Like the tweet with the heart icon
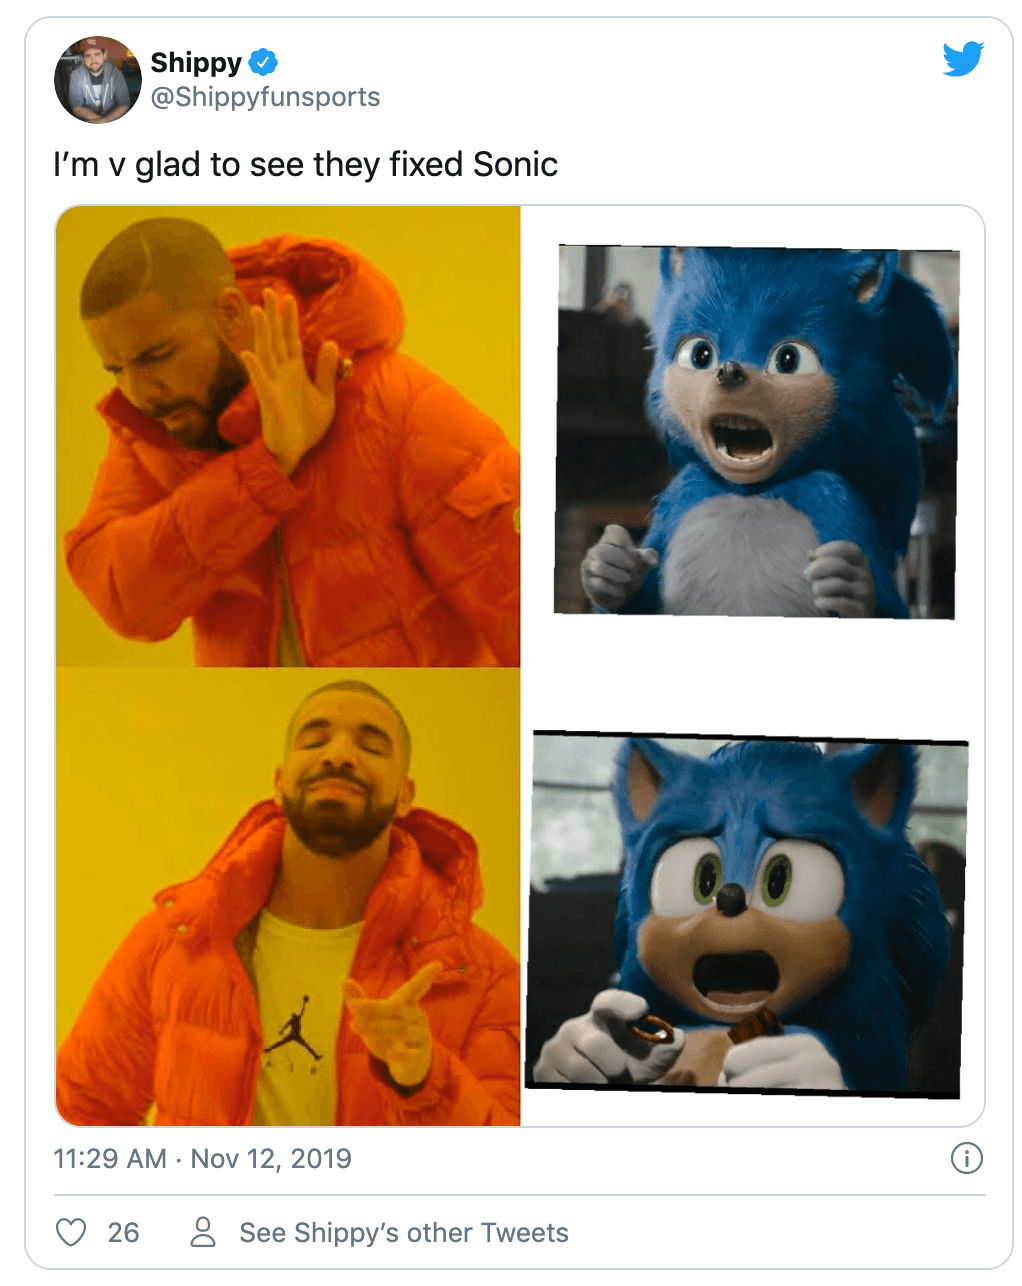 click(x=71, y=1232)
